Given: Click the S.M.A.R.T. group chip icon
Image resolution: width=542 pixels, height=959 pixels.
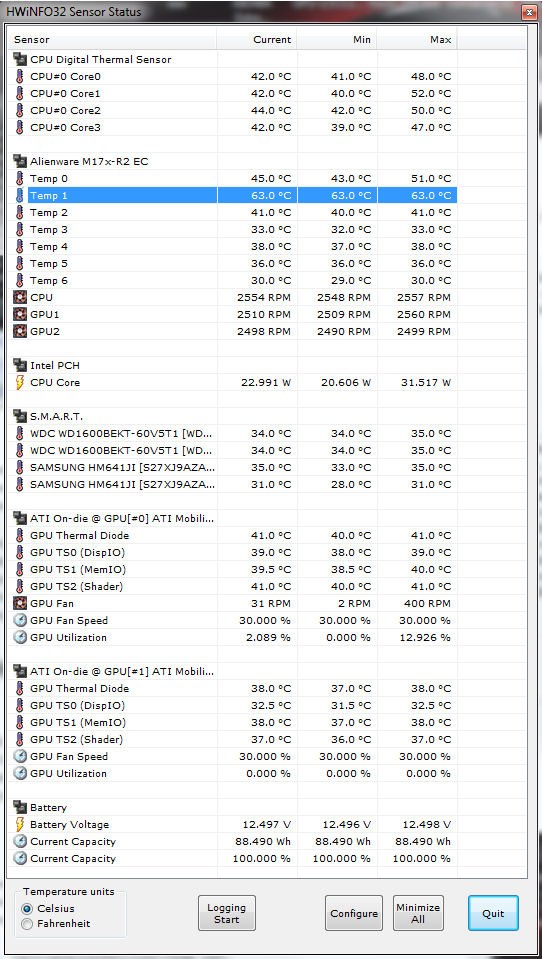Looking at the screenshot, I should coord(20,416).
